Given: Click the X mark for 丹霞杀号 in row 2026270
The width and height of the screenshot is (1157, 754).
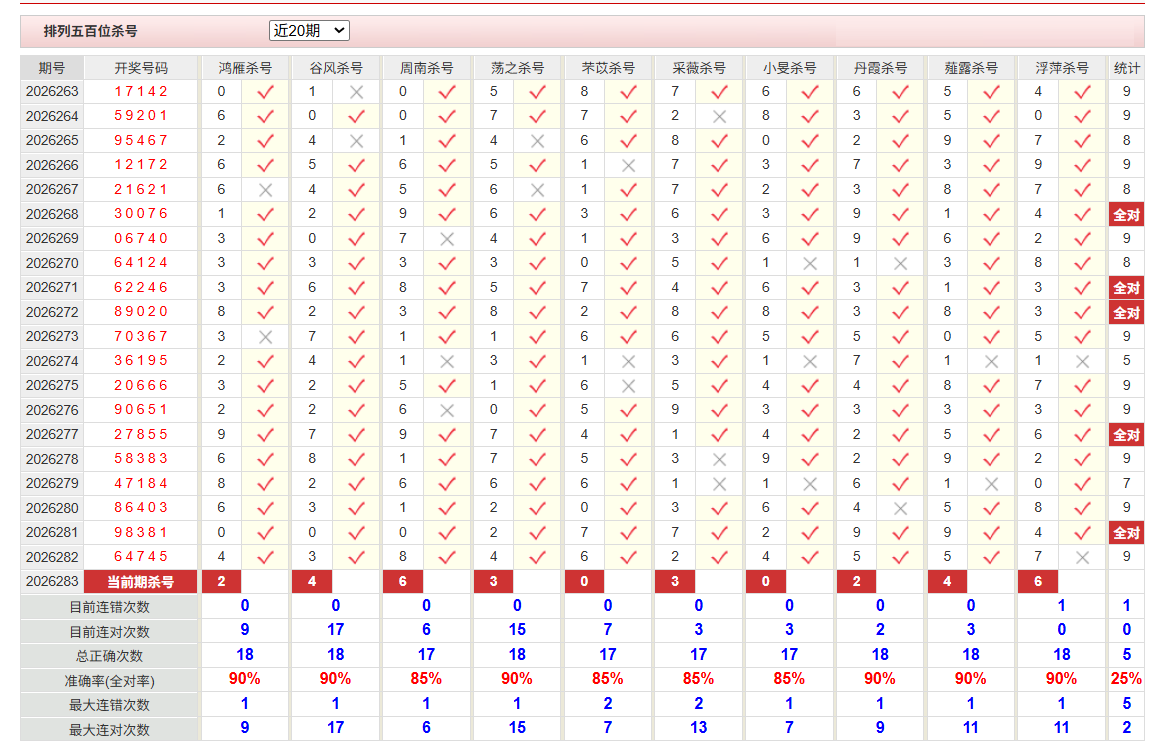Looking at the screenshot, I should (x=901, y=263).
